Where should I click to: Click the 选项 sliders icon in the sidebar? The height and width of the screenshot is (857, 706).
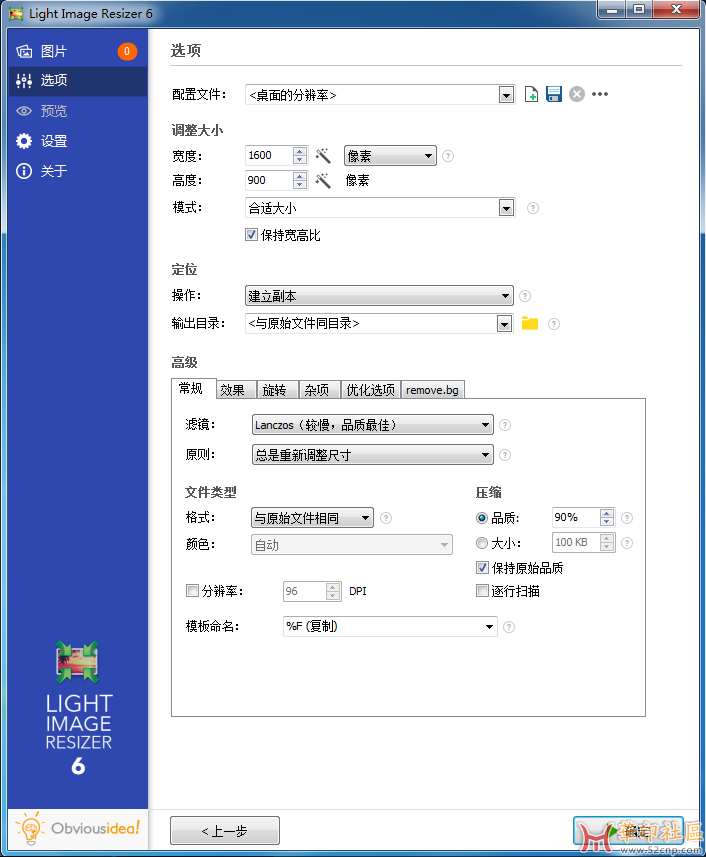click(24, 81)
